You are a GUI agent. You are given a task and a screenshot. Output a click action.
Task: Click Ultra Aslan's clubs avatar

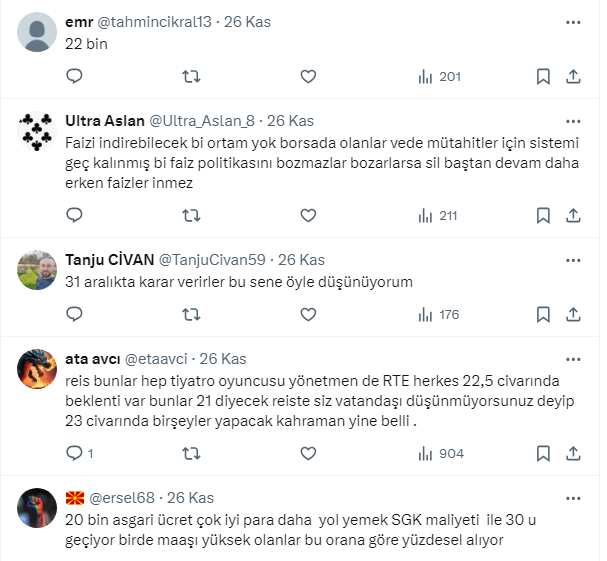pyautogui.click(x=38, y=131)
